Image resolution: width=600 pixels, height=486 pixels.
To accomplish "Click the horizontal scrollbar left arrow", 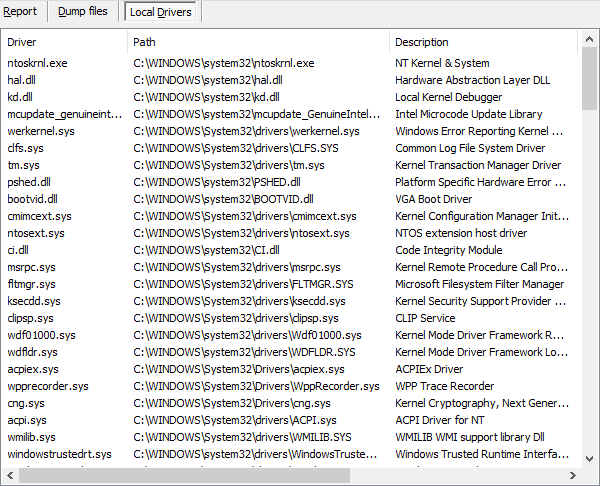I will 10,475.
